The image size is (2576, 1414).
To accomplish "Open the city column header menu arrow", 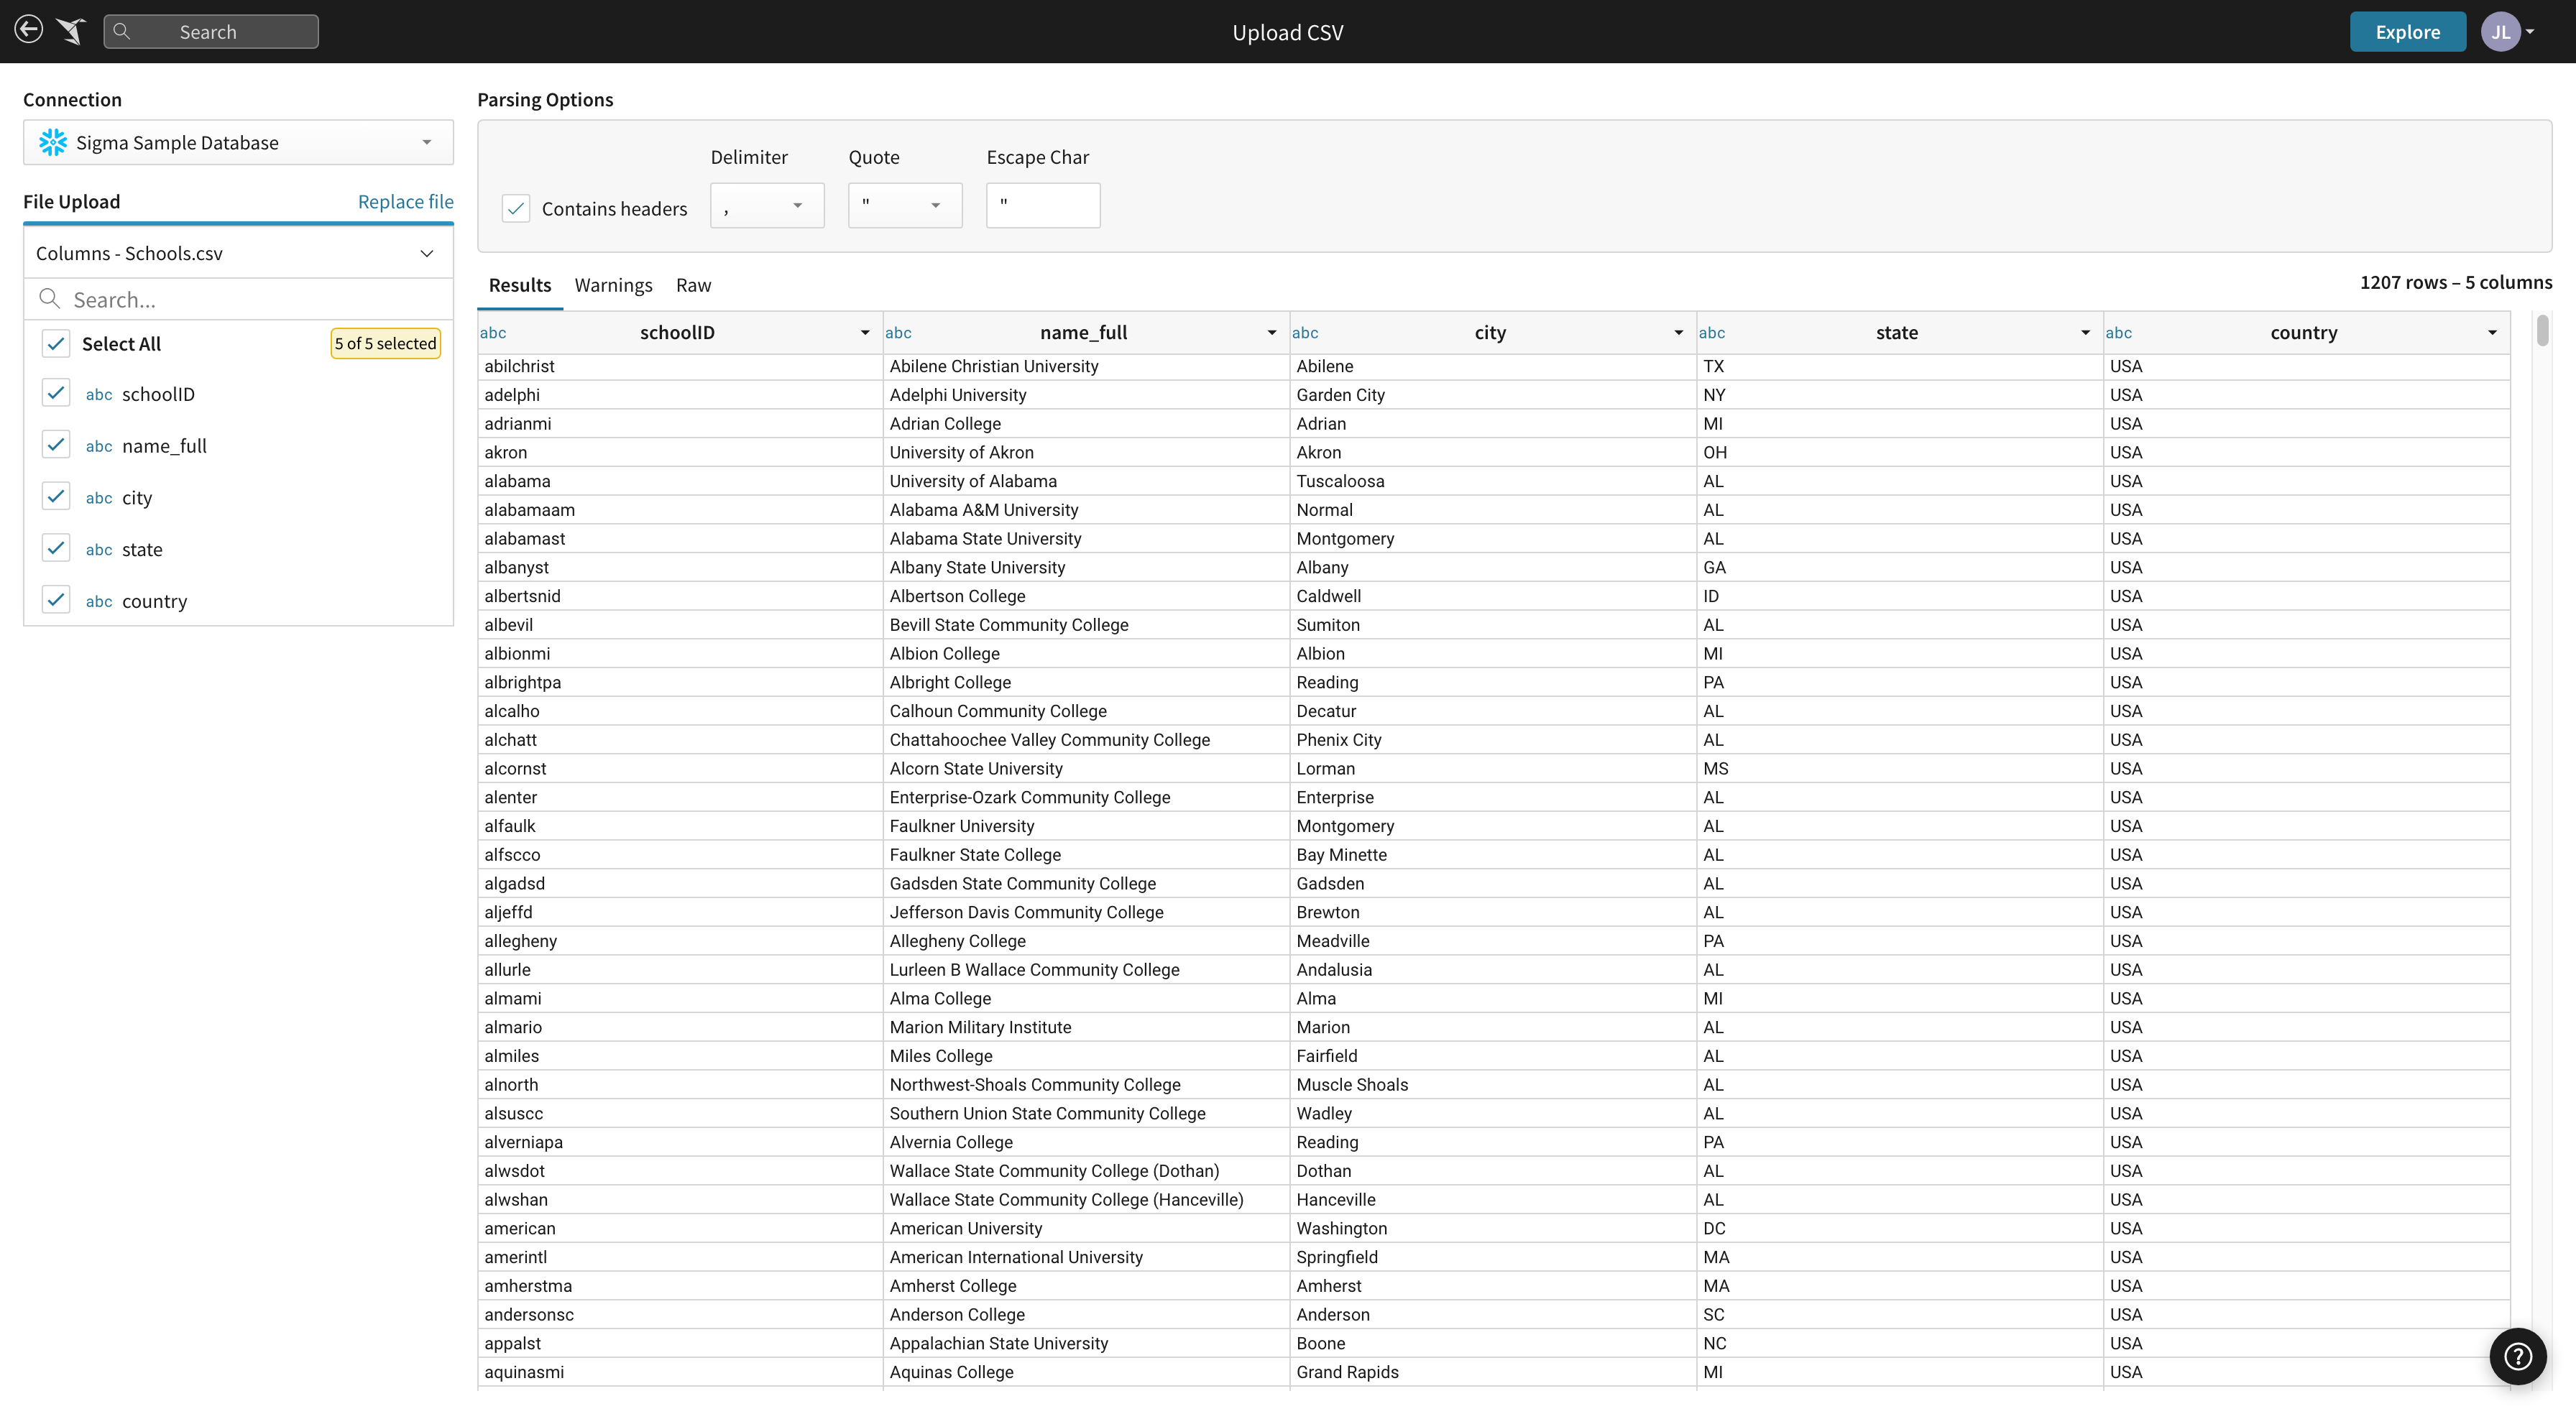I will tap(1679, 333).
